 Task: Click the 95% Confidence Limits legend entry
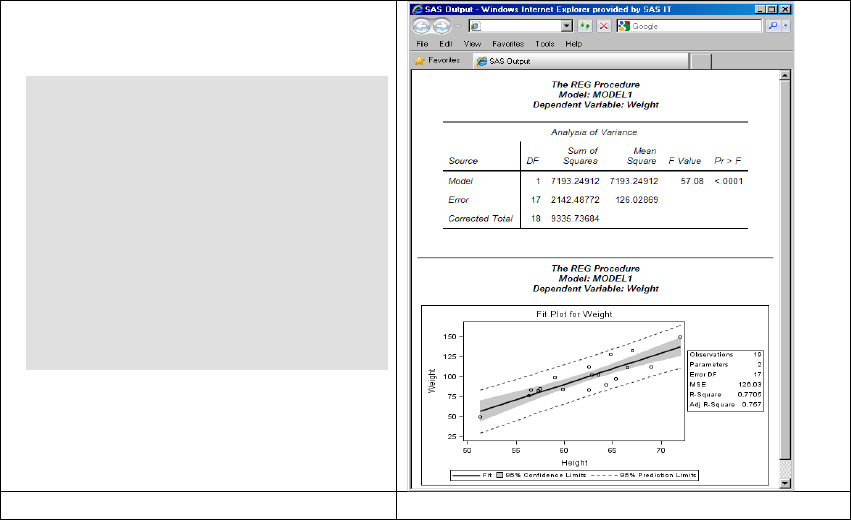542,475
